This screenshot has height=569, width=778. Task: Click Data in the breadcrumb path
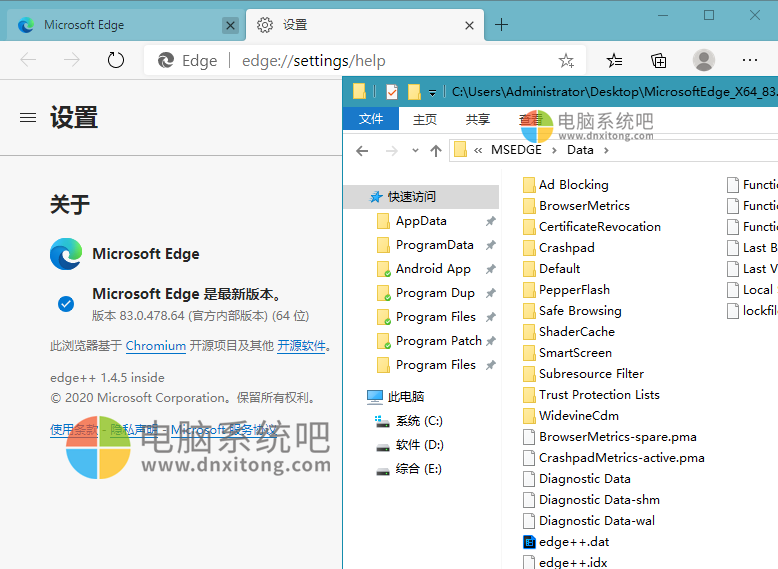click(580, 150)
